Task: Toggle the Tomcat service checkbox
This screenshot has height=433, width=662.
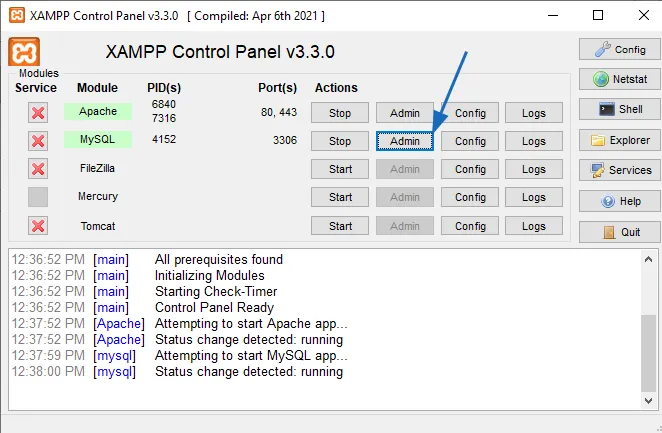Action: pos(38,226)
